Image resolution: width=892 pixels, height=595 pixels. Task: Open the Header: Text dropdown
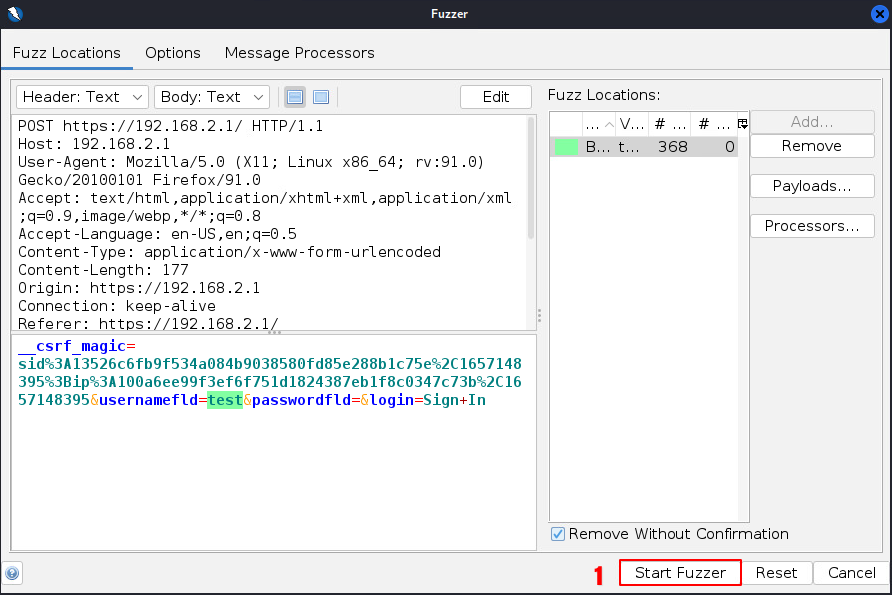(x=82, y=97)
